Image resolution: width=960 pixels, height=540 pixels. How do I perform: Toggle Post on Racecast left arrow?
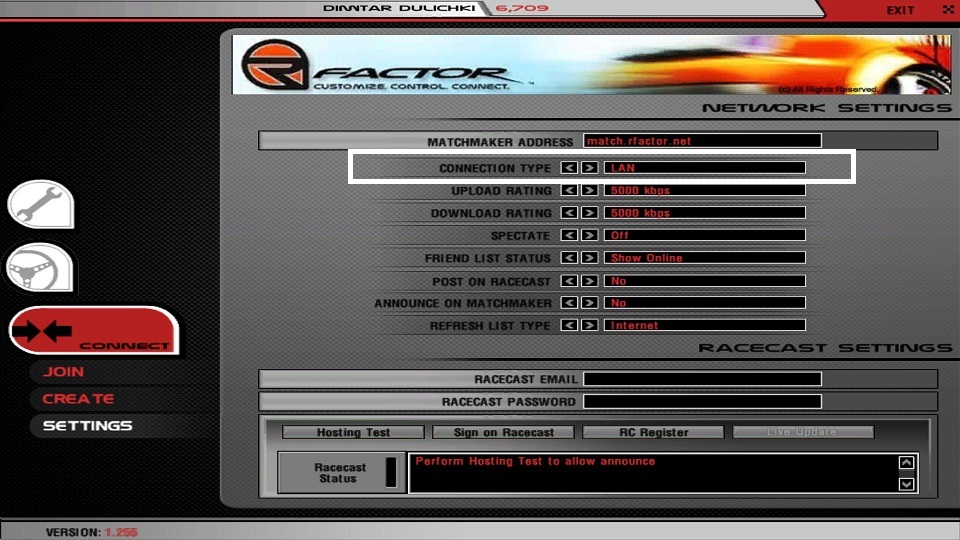pos(569,281)
